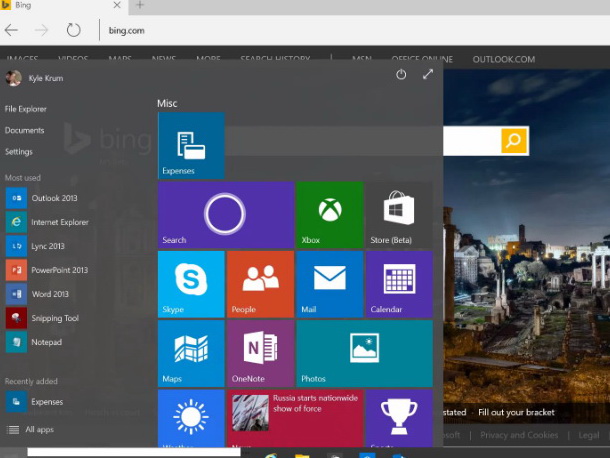Open the Sports trophy tile
Screen dimensions: 610x458
pyautogui.click(x=399, y=418)
